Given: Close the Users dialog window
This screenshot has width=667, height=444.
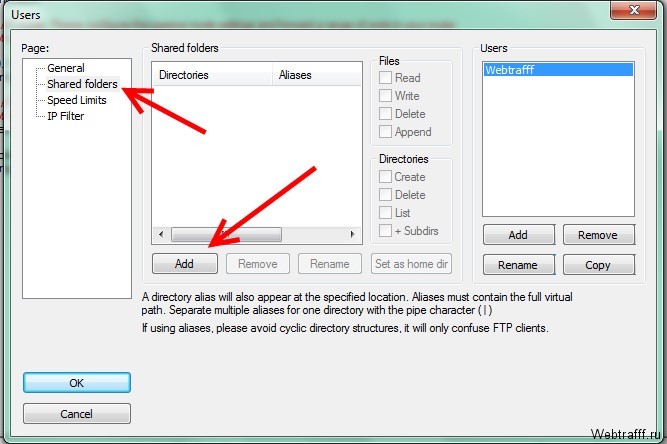Looking at the screenshot, I should 633,10.
